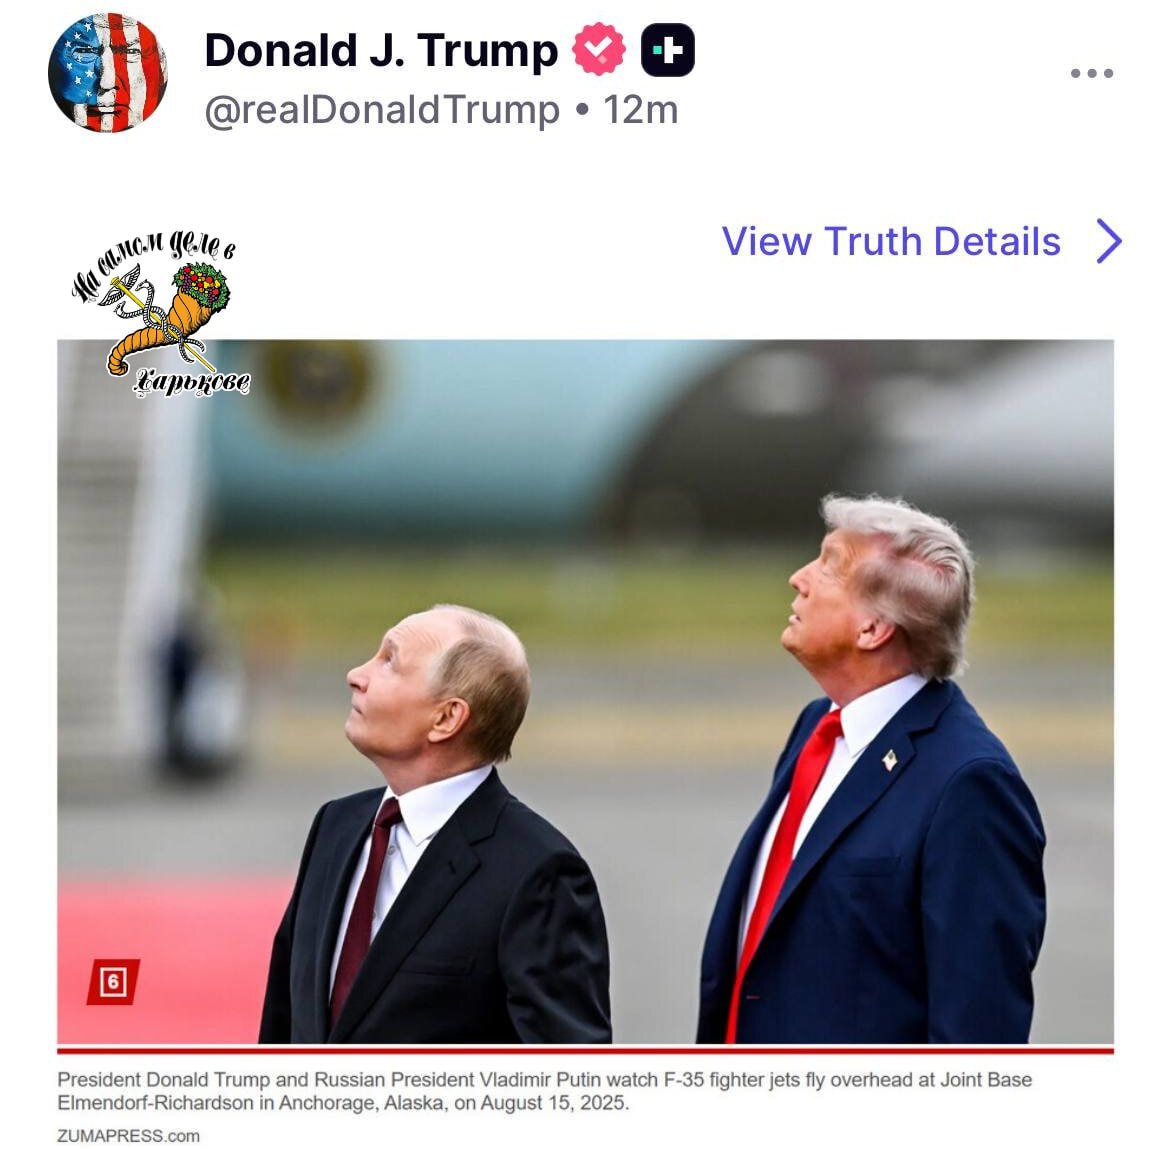Open the three-dot post options menu
Screen dimensions: 1149x1149
pyautogui.click(x=1092, y=73)
